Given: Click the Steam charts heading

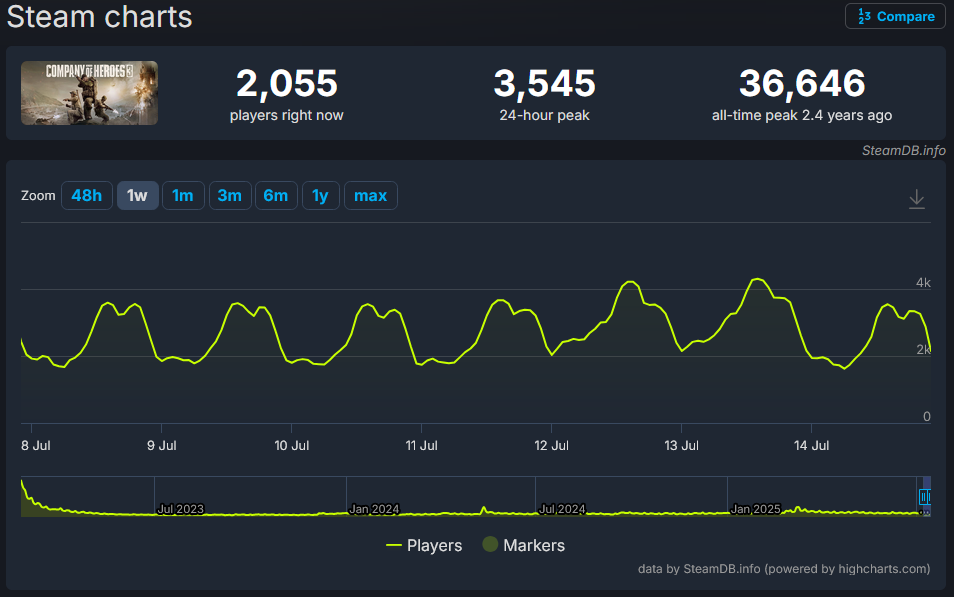Looking at the screenshot, I should [x=99, y=16].
